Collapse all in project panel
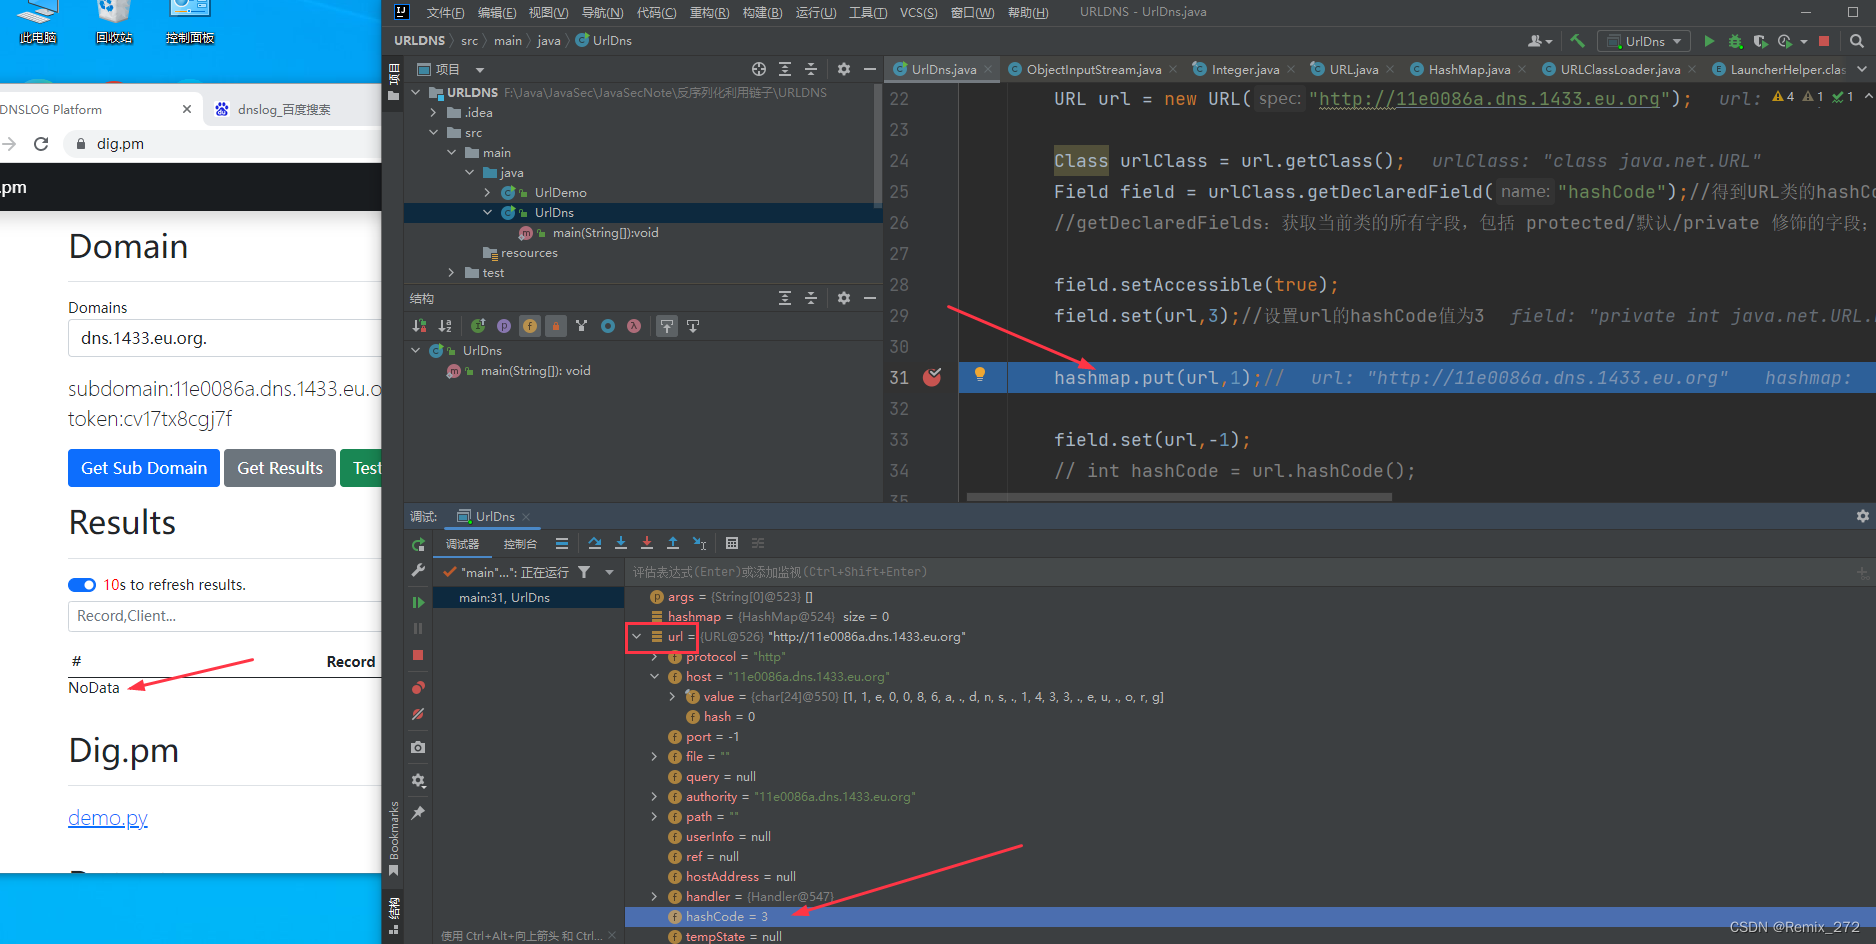The height and width of the screenshot is (944, 1876). 811,69
